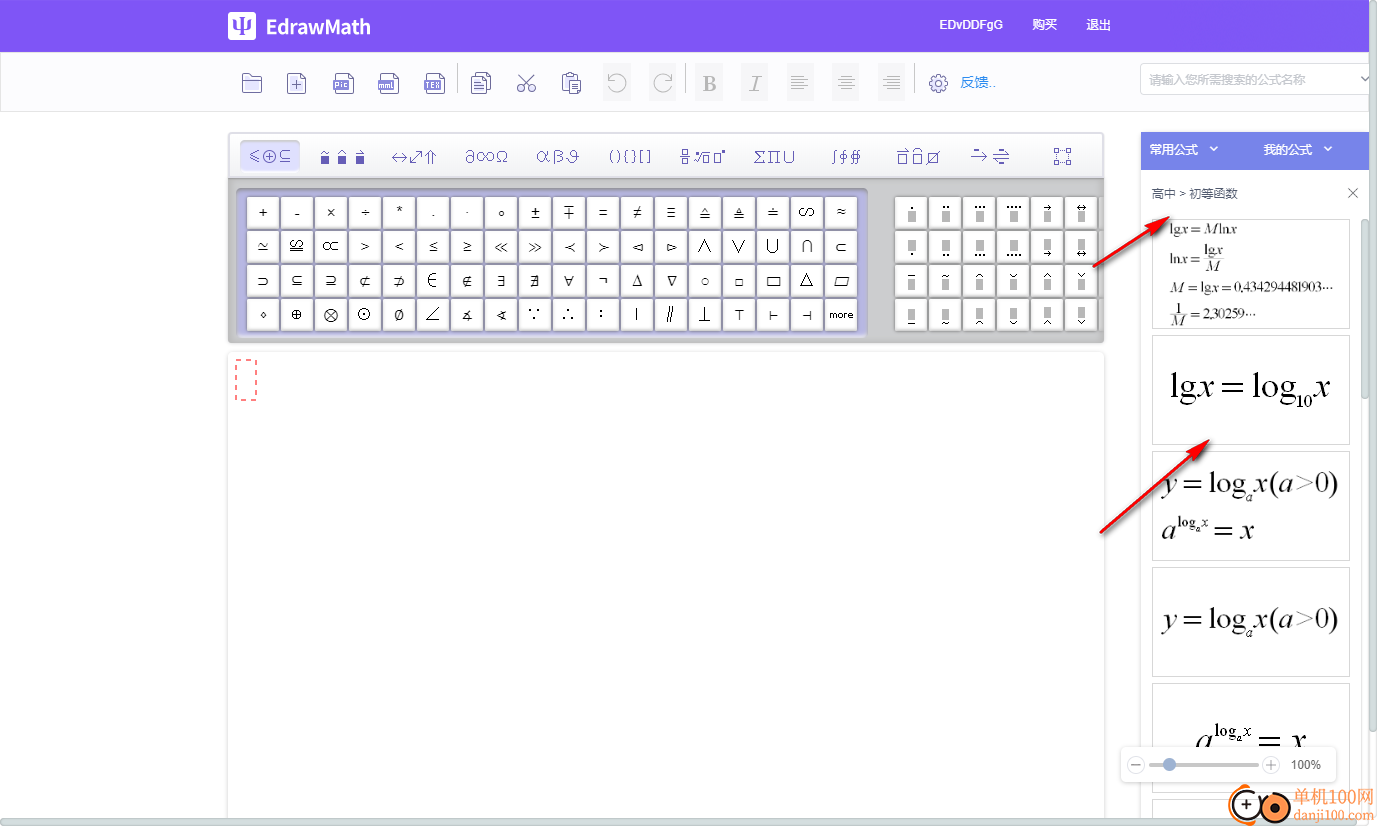Insert the for all ∀ symbol

(569, 280)
